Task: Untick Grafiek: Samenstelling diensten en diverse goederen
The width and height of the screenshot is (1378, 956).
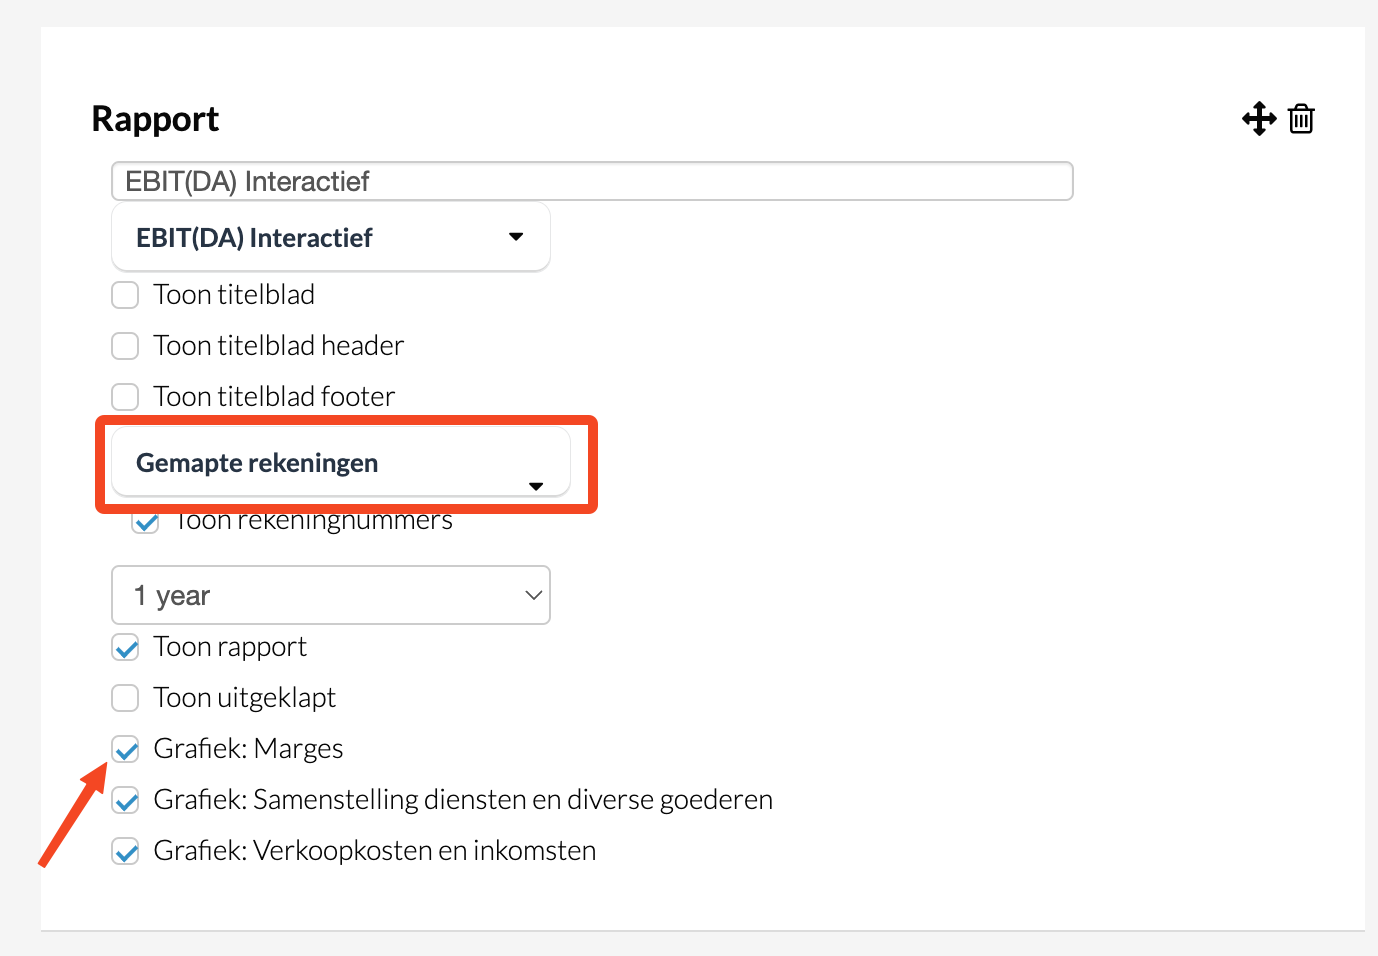Action: tap(125, 800)
